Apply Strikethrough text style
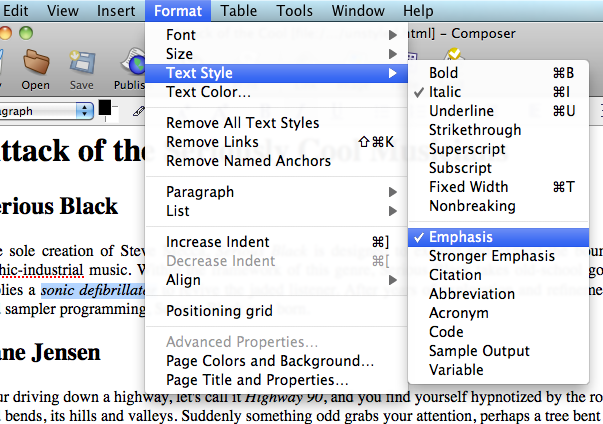This screenshot has width=603, height=424. 475,130
